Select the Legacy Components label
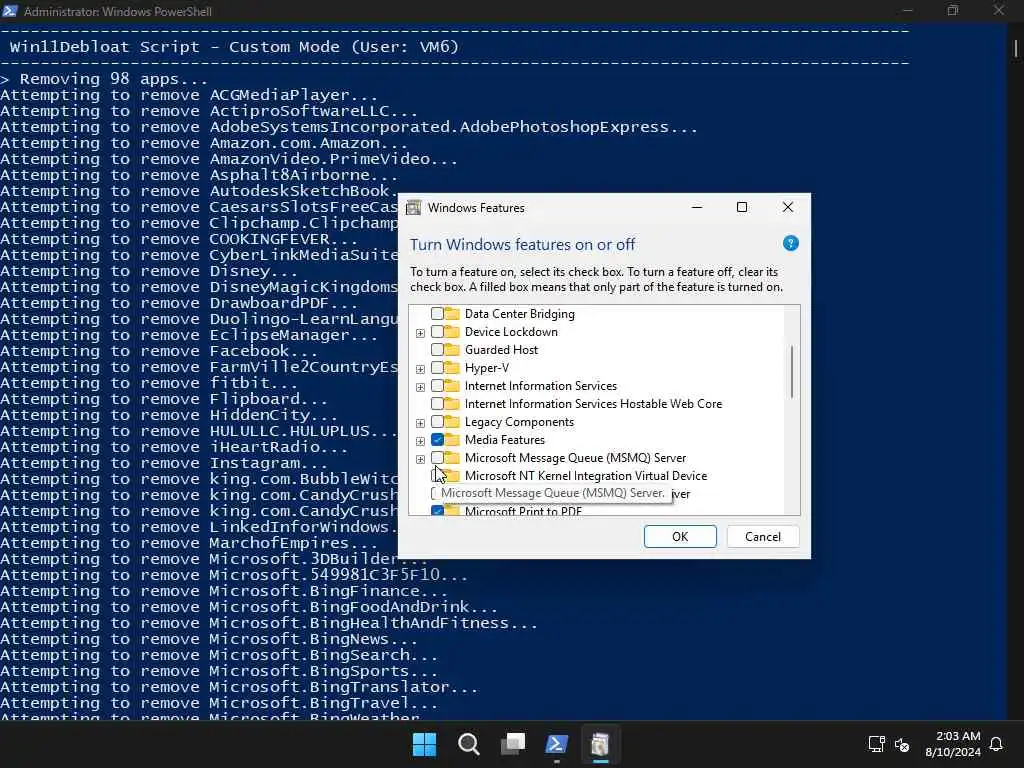1024x768 pixels. (x=519, y=422)
